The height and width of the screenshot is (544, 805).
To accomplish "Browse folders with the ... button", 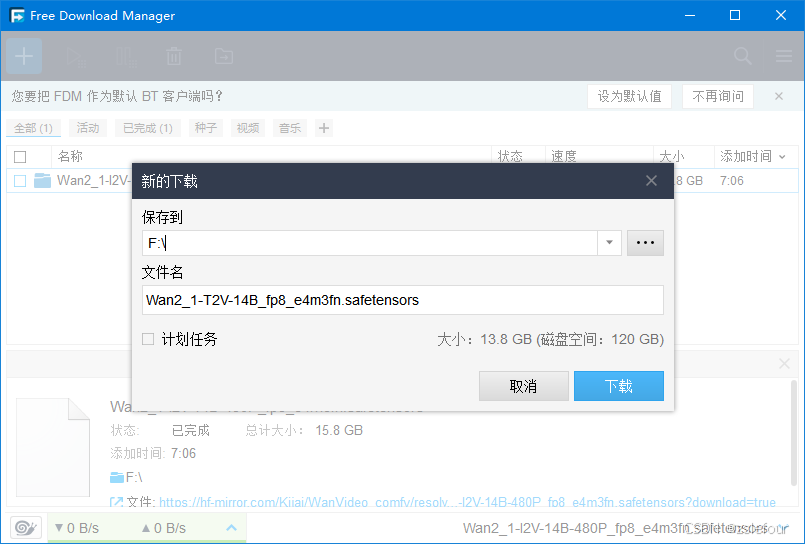I will [x=645, y=243].
